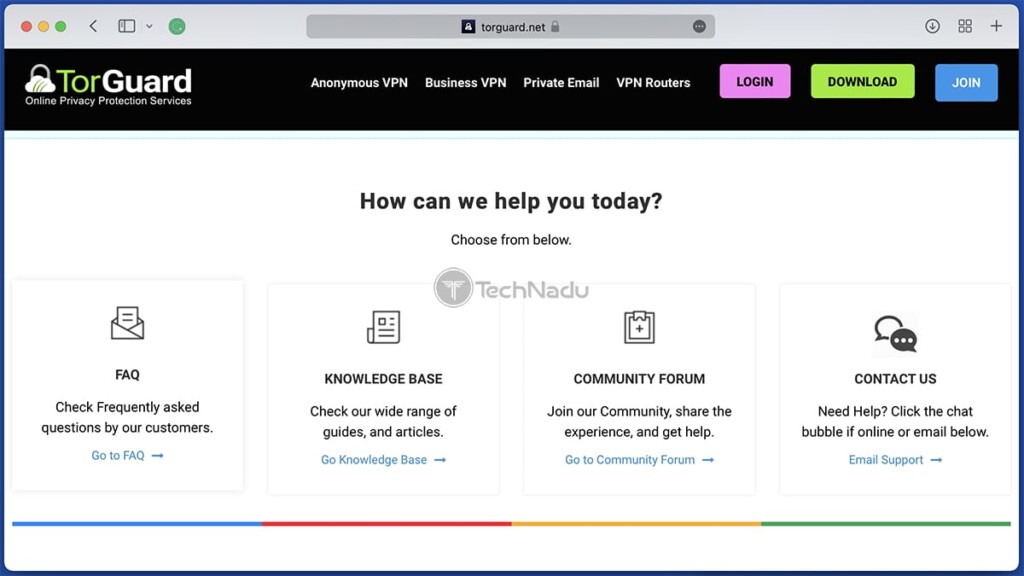Screen dimensions: 1024x576
Task: Click the FAQ card heading
Action: point(127,375)
